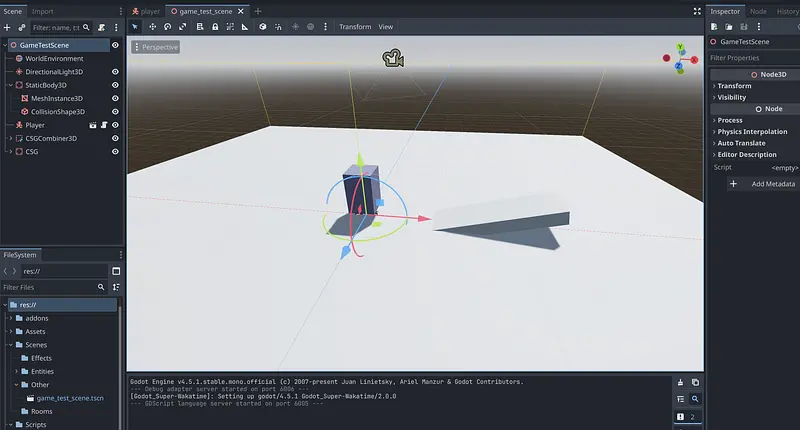The width and height of the screenshot is (800, 430).
Task: Toggle visibility of the CSG node
Action: (115, 152)
